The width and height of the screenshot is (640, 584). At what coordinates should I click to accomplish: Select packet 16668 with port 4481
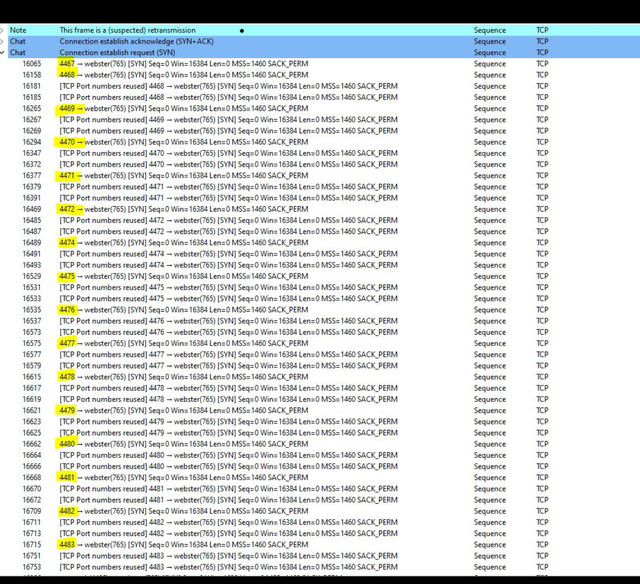point(320,478)
